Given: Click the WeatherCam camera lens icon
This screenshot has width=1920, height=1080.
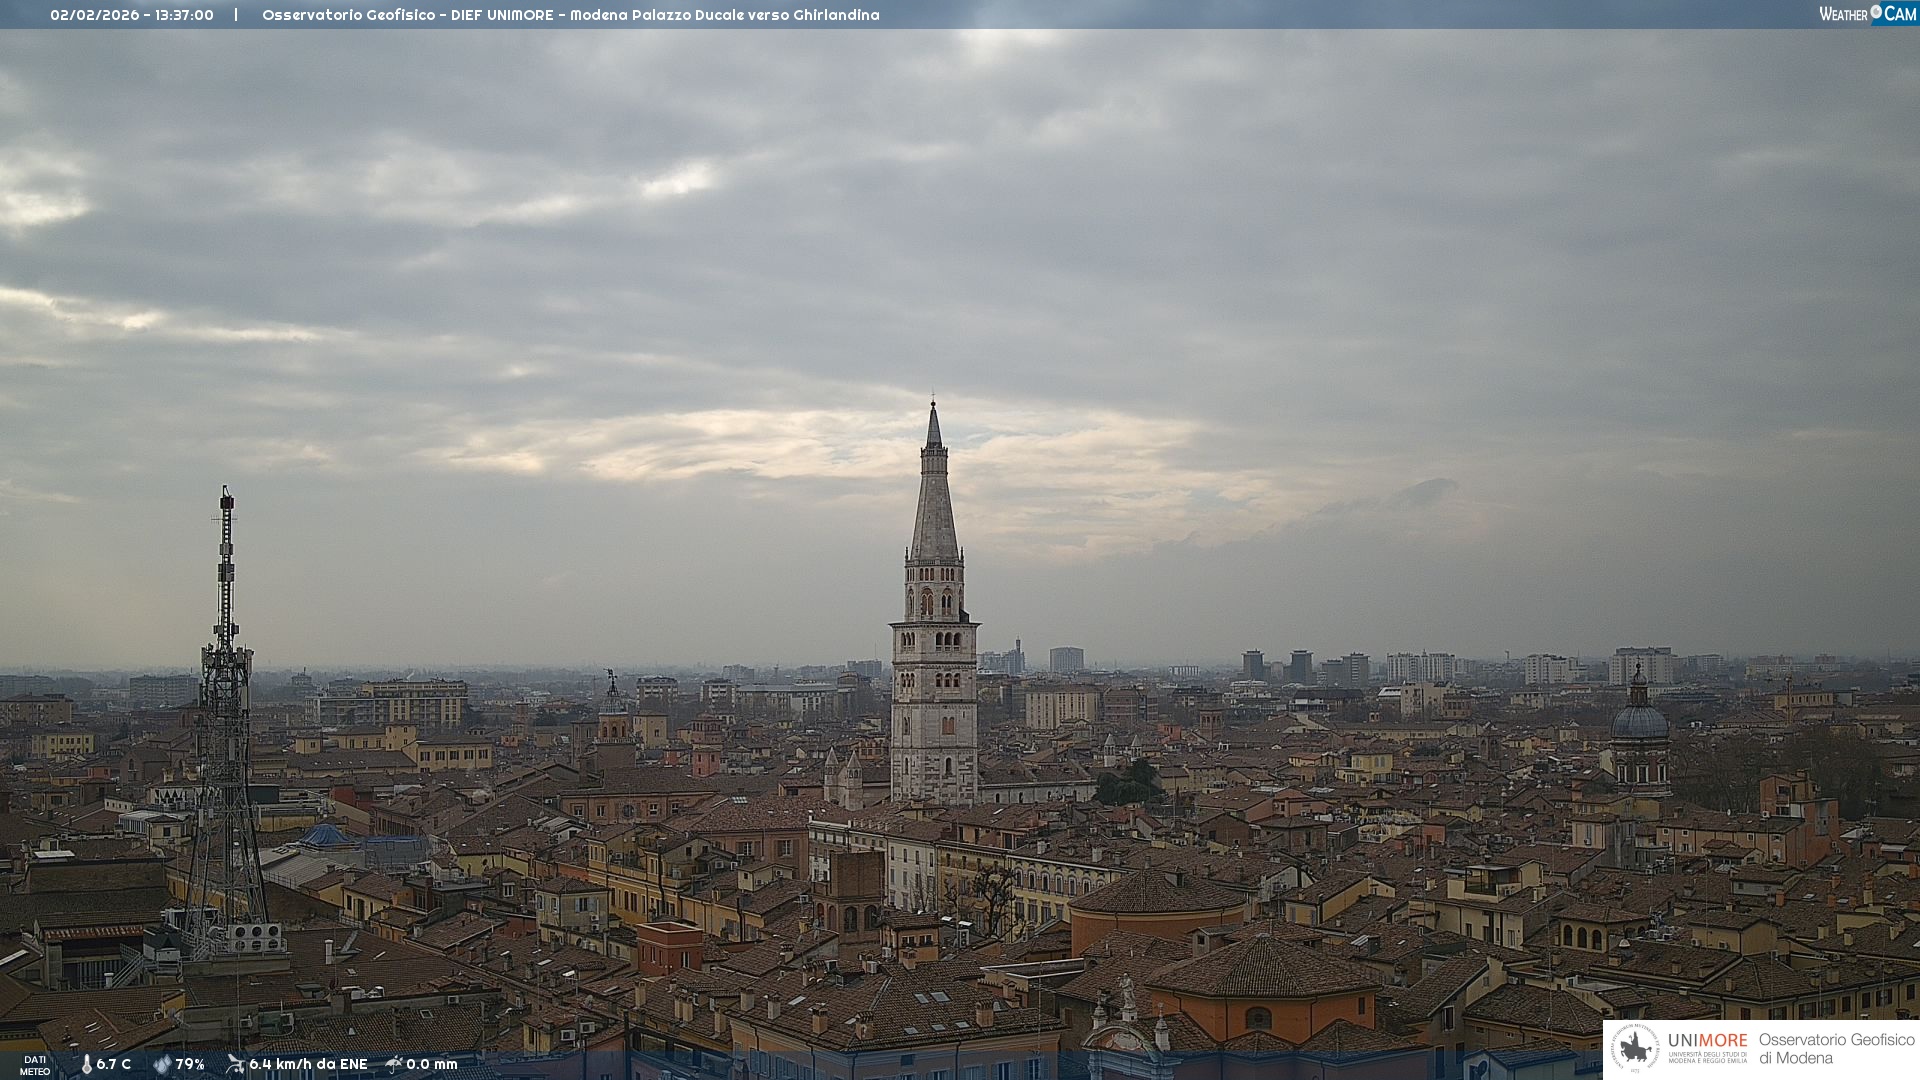Looking at the screenshot, I should pos(1876,12).
